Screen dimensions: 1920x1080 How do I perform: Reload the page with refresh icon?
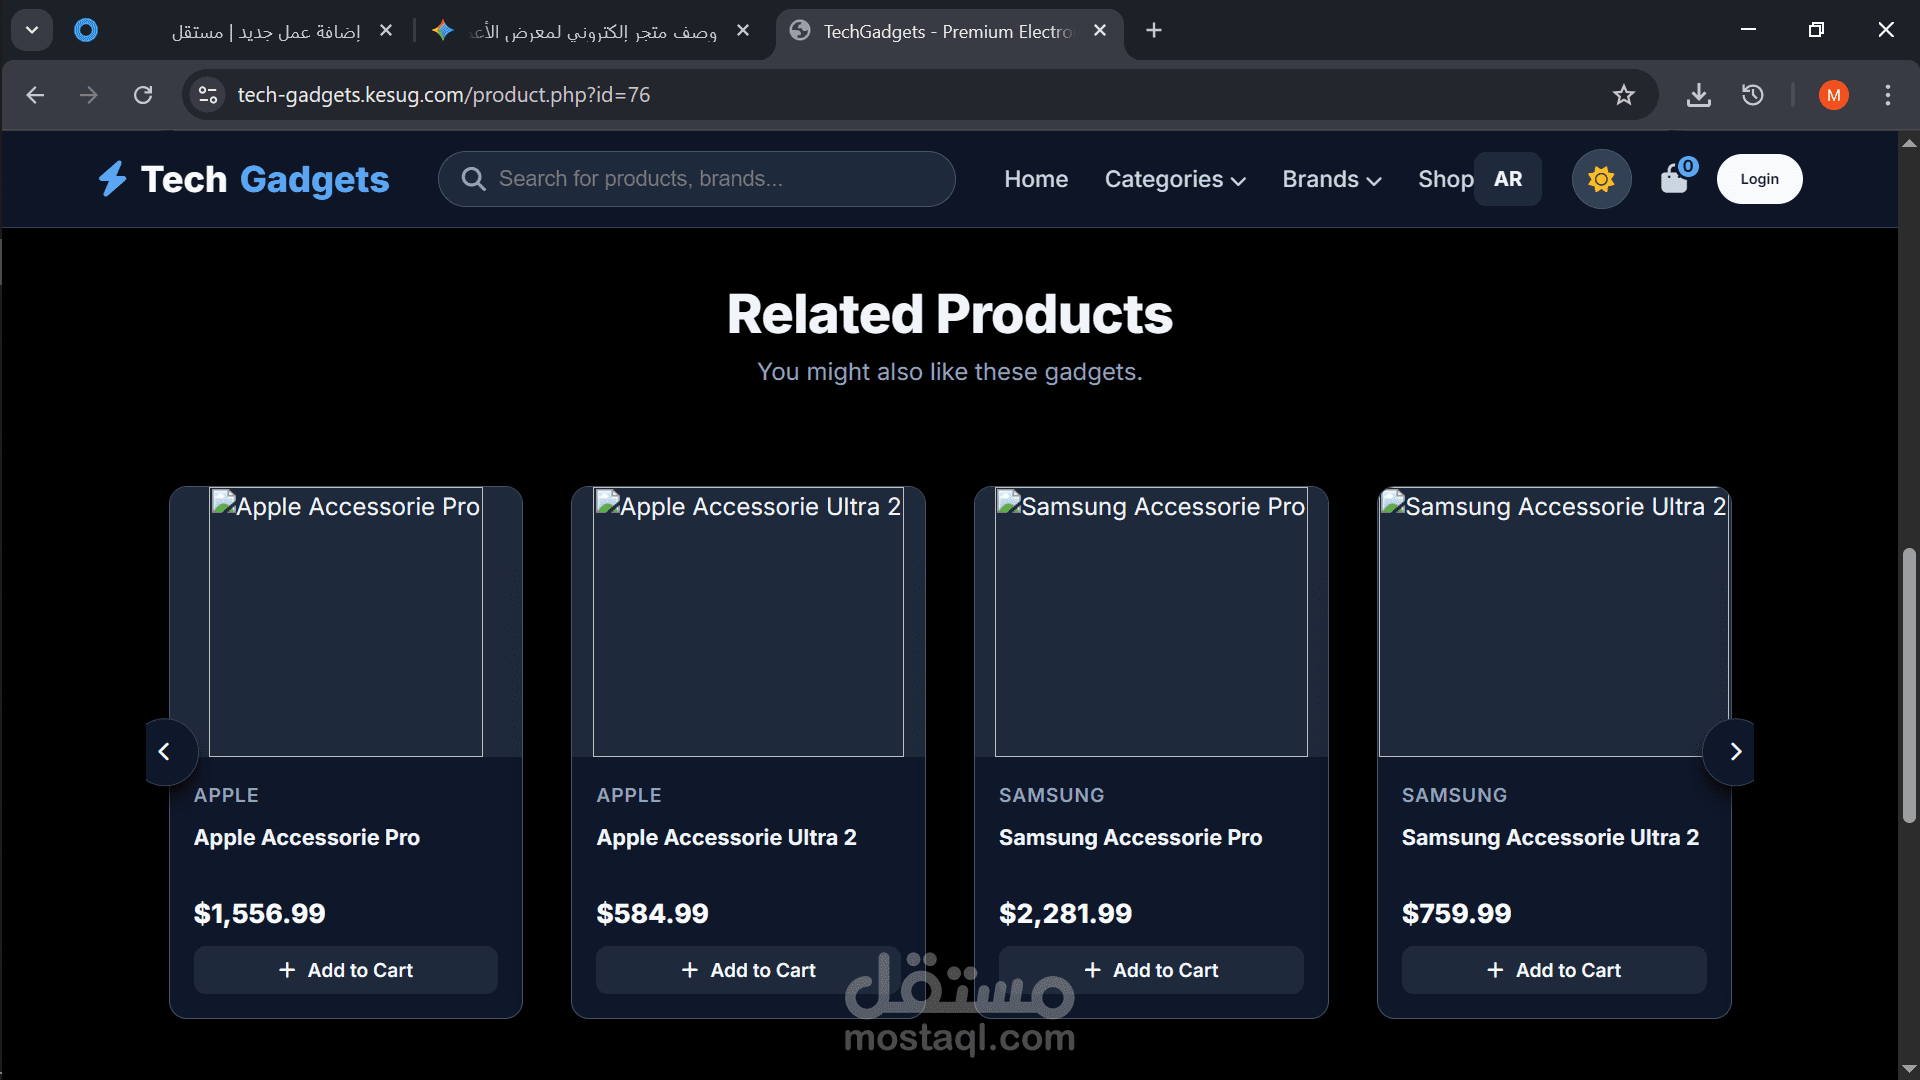click(143, 95)
